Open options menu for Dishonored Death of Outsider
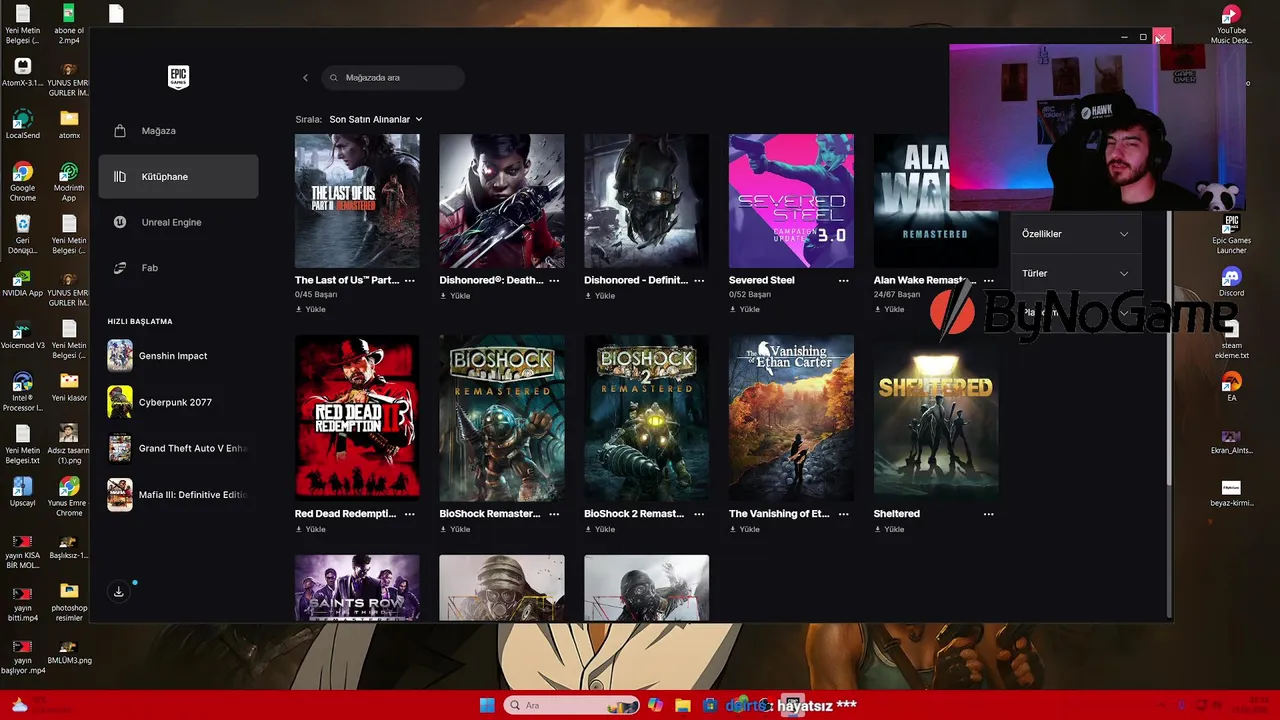Screen dimensions: 1280x720 point(554,281)
